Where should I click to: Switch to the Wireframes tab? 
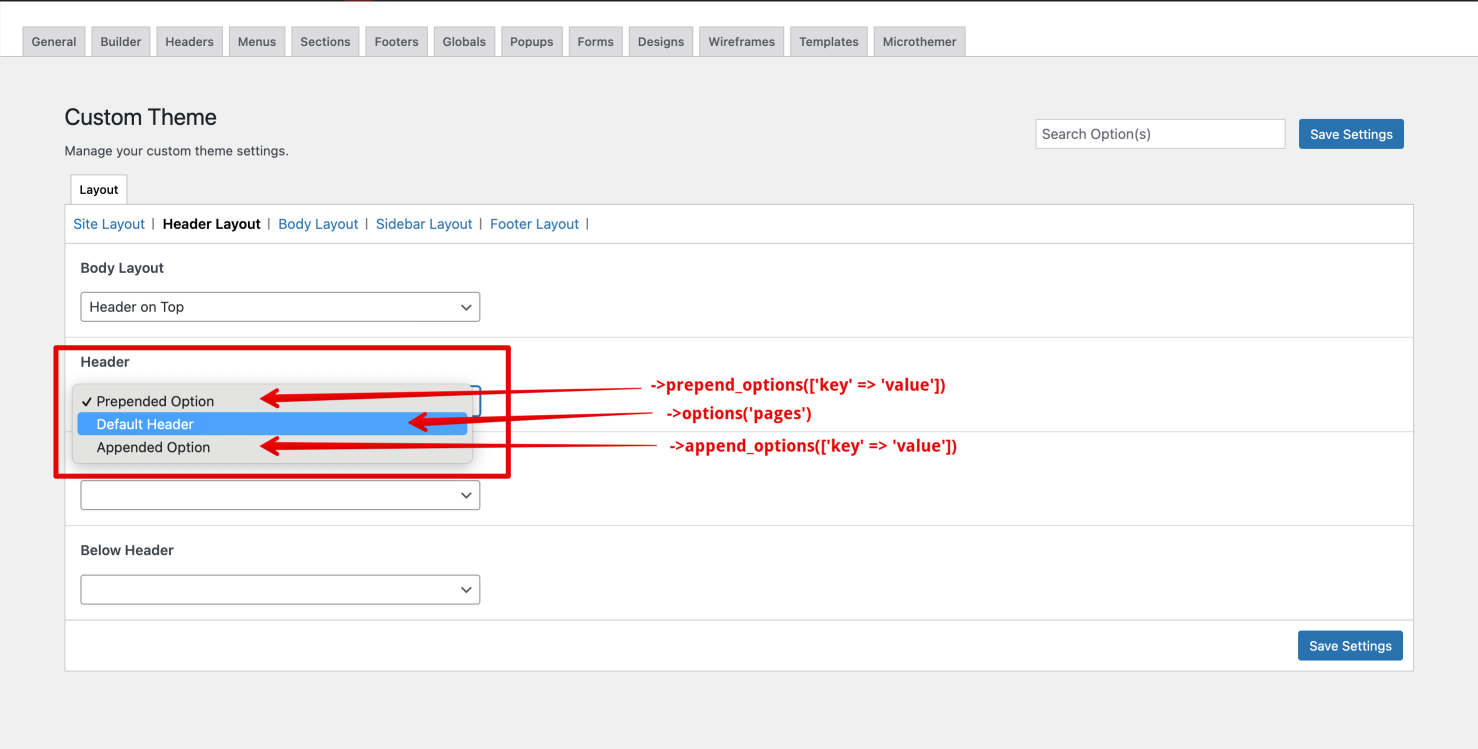pos(741,41)
